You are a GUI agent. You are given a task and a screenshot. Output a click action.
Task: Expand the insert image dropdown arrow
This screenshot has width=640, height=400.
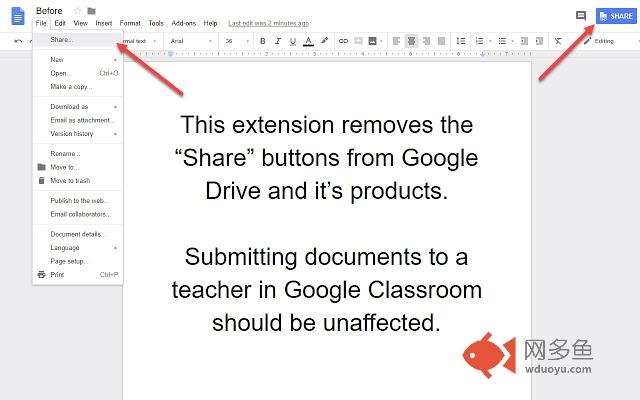point(381,41)
